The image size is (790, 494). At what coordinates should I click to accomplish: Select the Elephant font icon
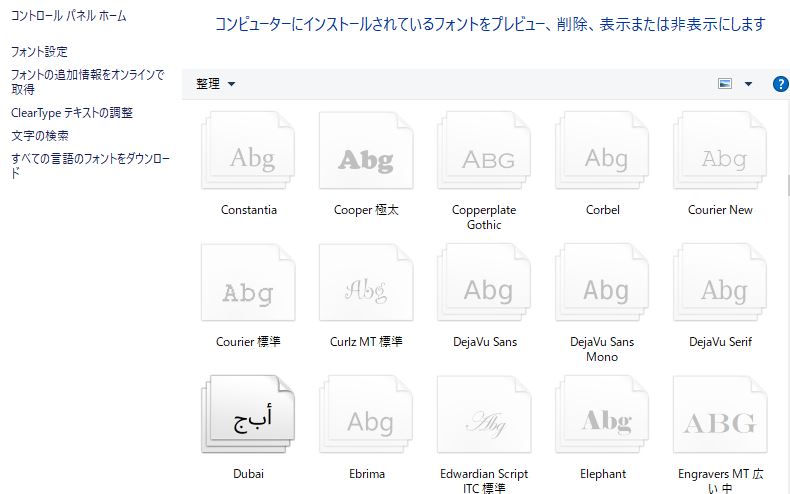602,414
